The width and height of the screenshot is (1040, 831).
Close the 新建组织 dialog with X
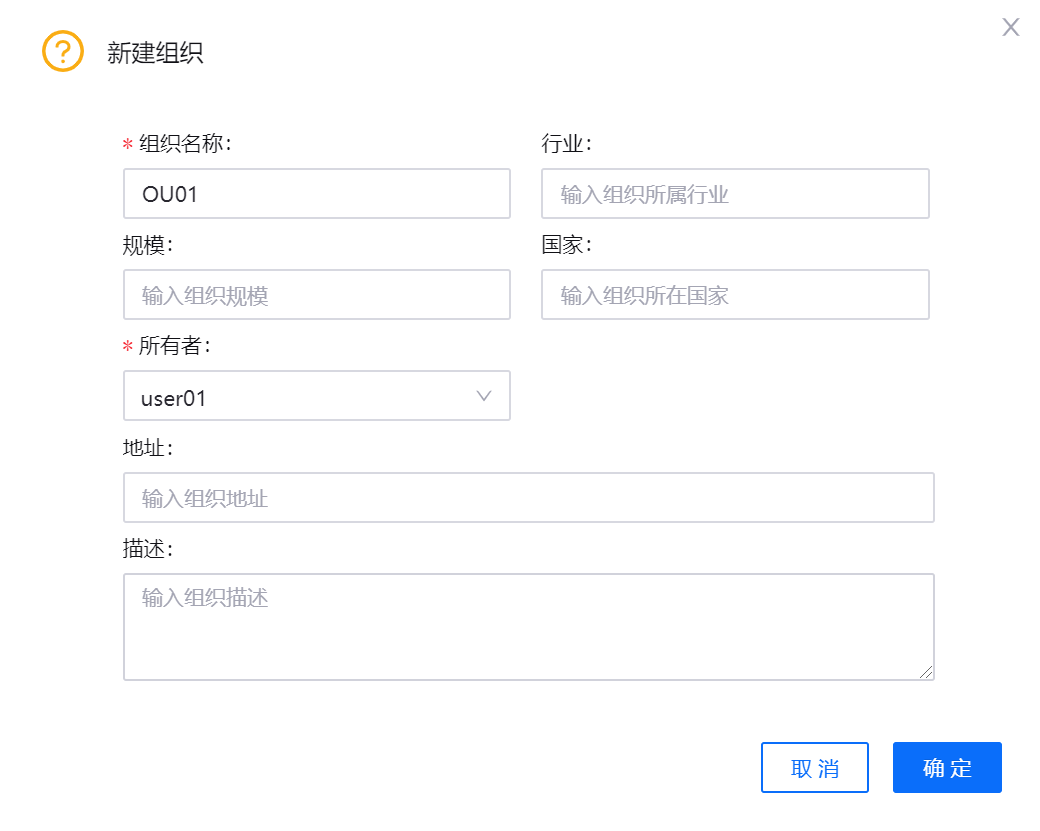pos(1011,27)
